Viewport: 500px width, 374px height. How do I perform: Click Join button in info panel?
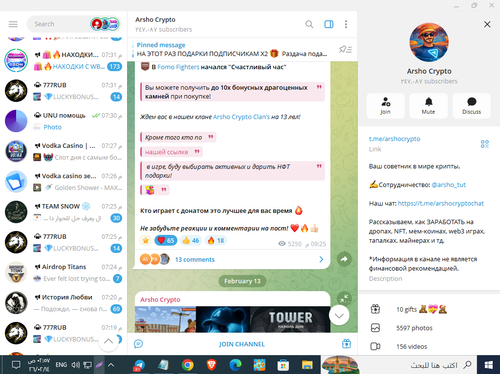(386, 106)
